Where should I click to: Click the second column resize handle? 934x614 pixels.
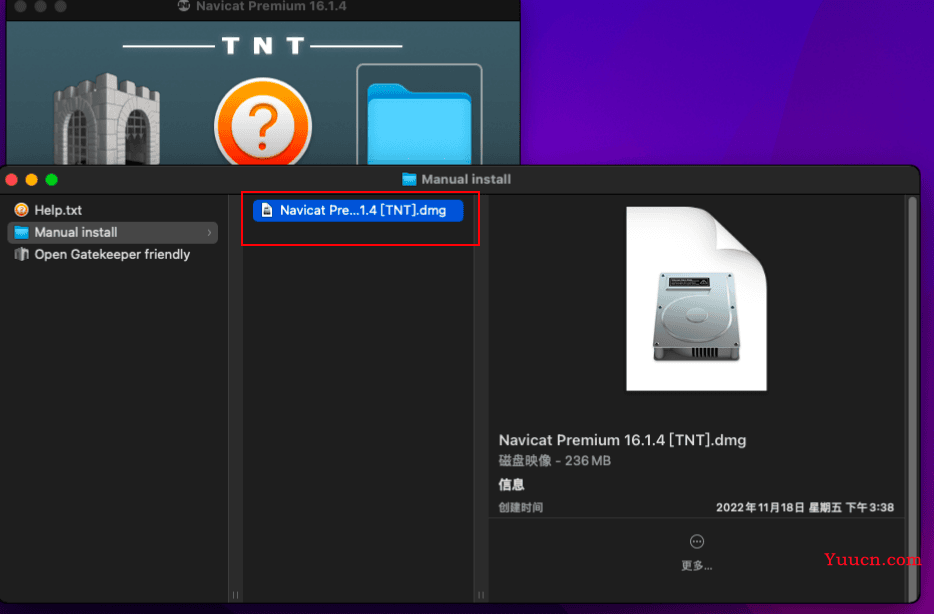tap(481, 595)
